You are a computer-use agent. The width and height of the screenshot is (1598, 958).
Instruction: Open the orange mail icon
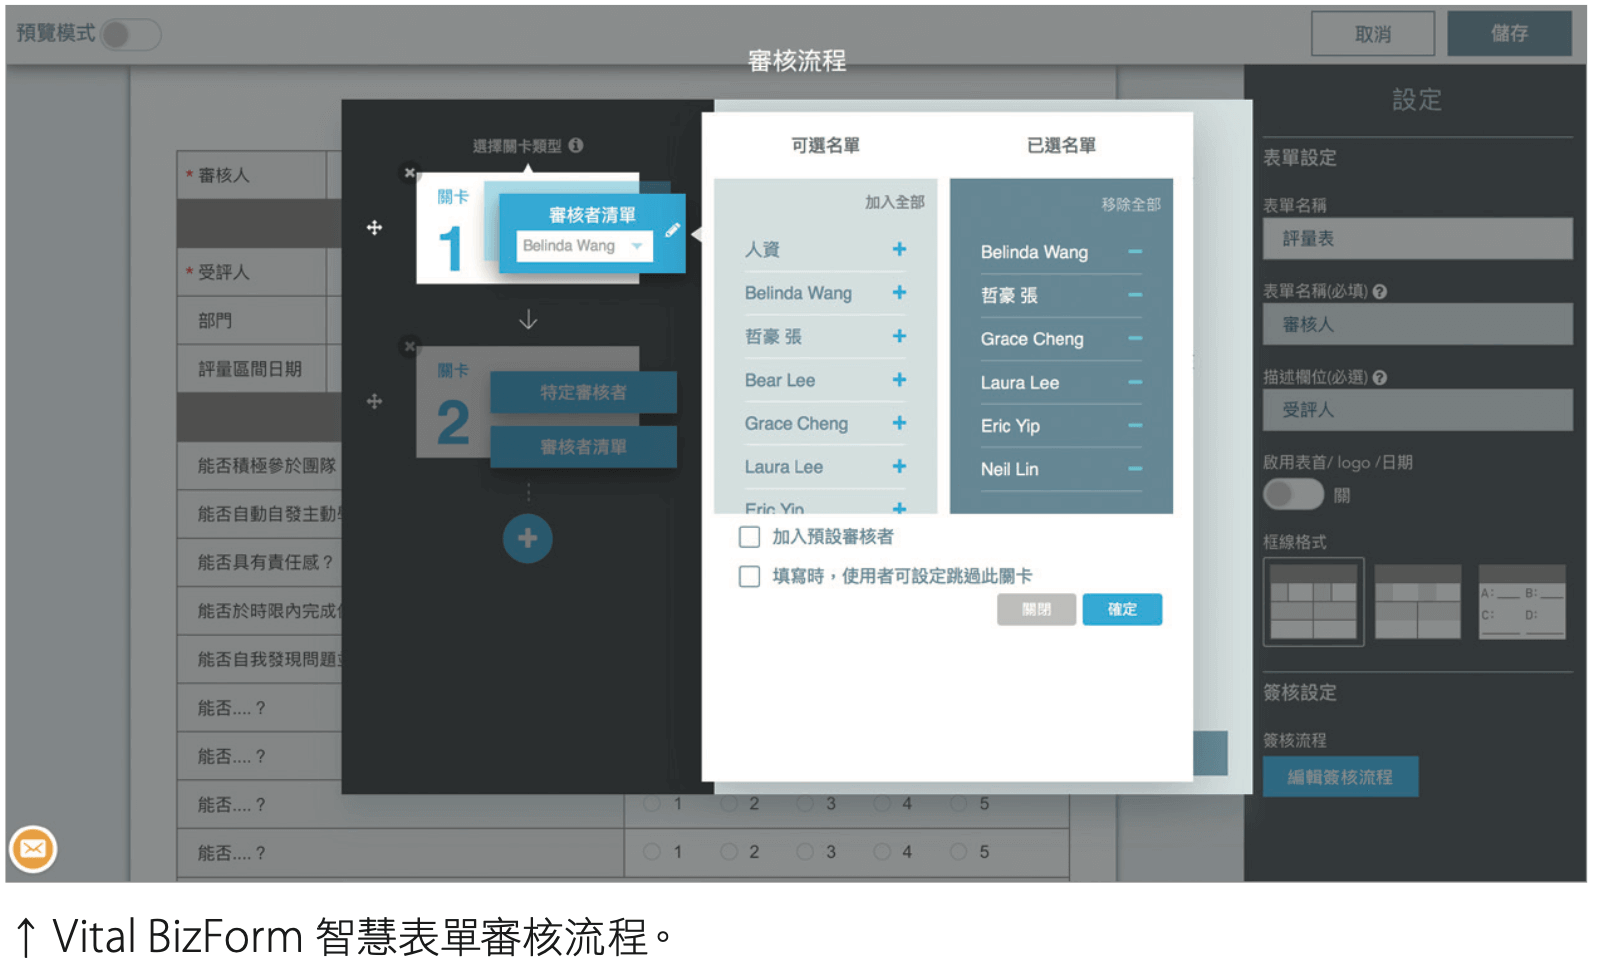[33, 849]
